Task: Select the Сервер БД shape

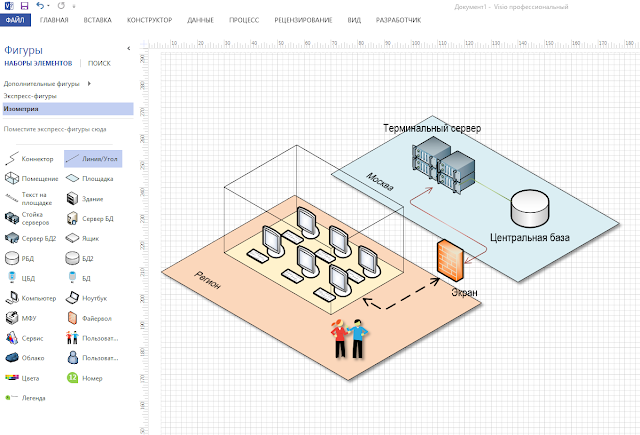Action: tap(90, 218)
